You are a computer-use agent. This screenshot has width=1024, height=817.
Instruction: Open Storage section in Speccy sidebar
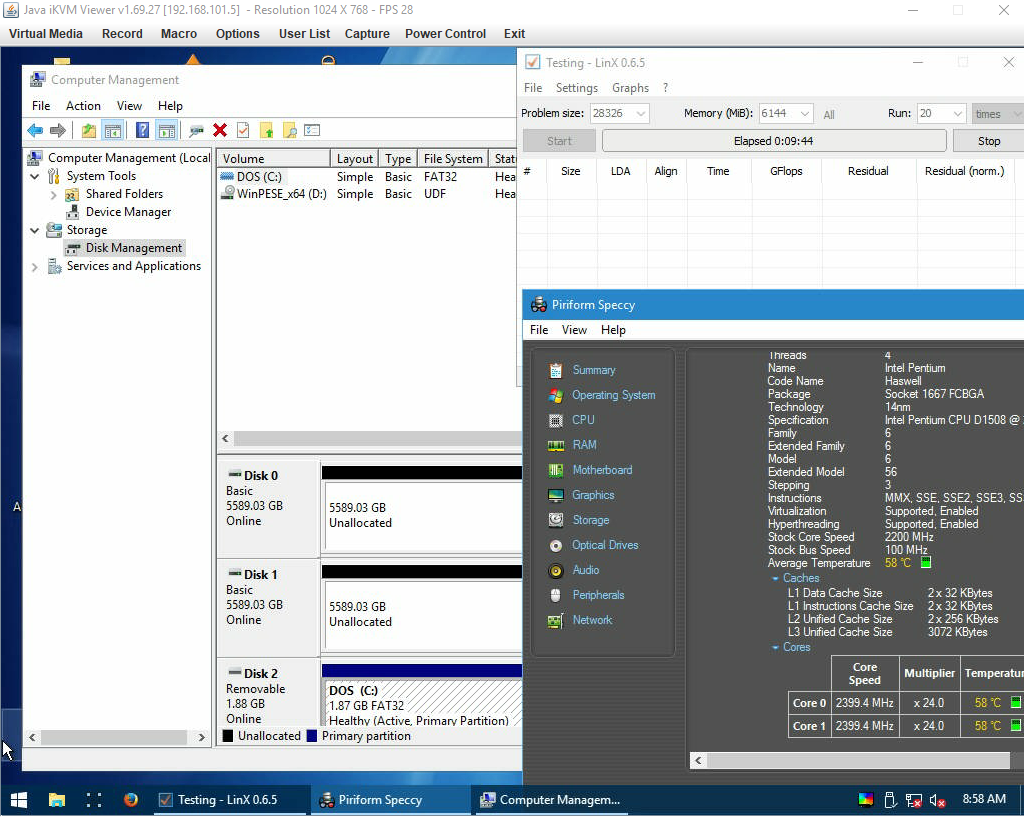coord(590,520)
